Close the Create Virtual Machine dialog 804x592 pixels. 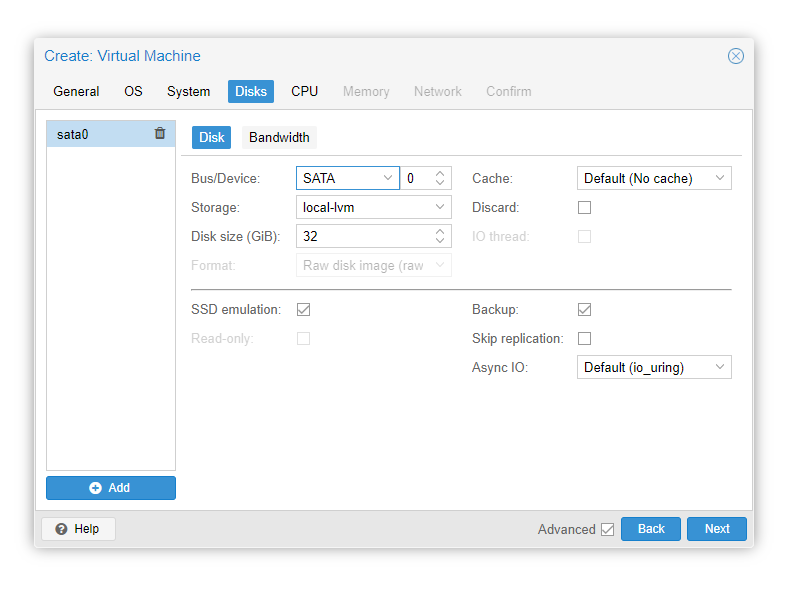[x=736, y=56]
